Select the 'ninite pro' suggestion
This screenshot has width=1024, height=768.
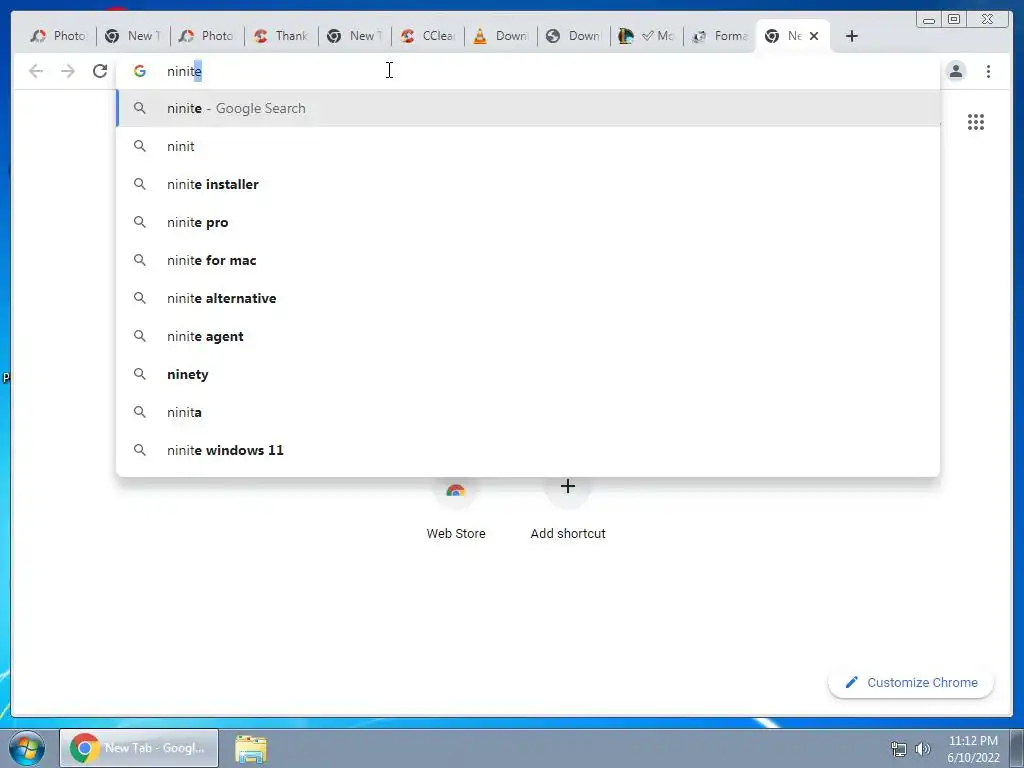point(528,222)
